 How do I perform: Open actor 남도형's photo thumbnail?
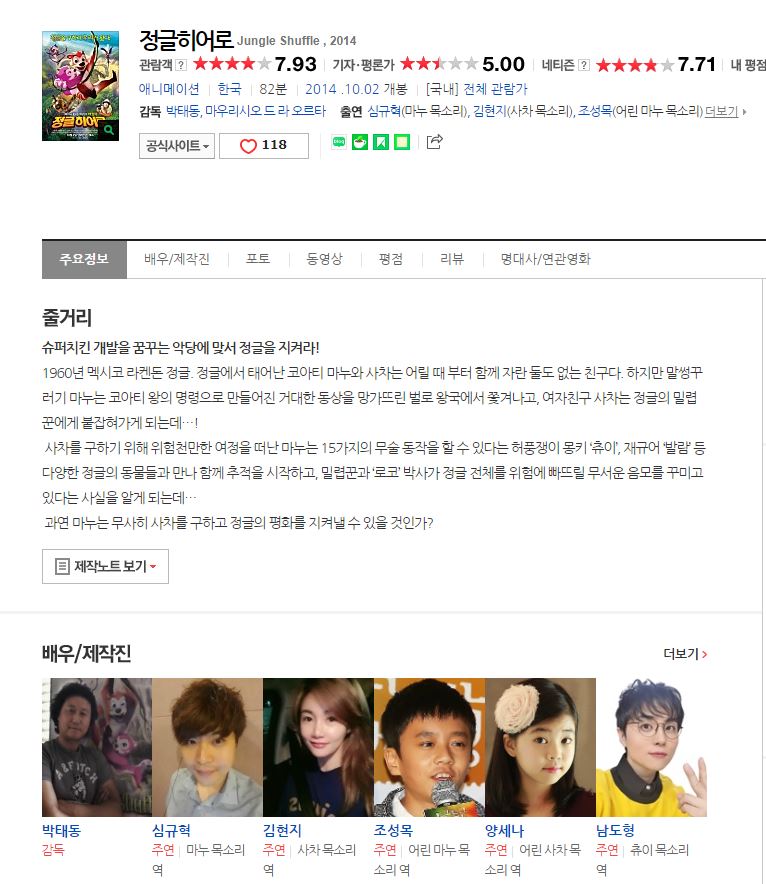[x=651, y=747]
